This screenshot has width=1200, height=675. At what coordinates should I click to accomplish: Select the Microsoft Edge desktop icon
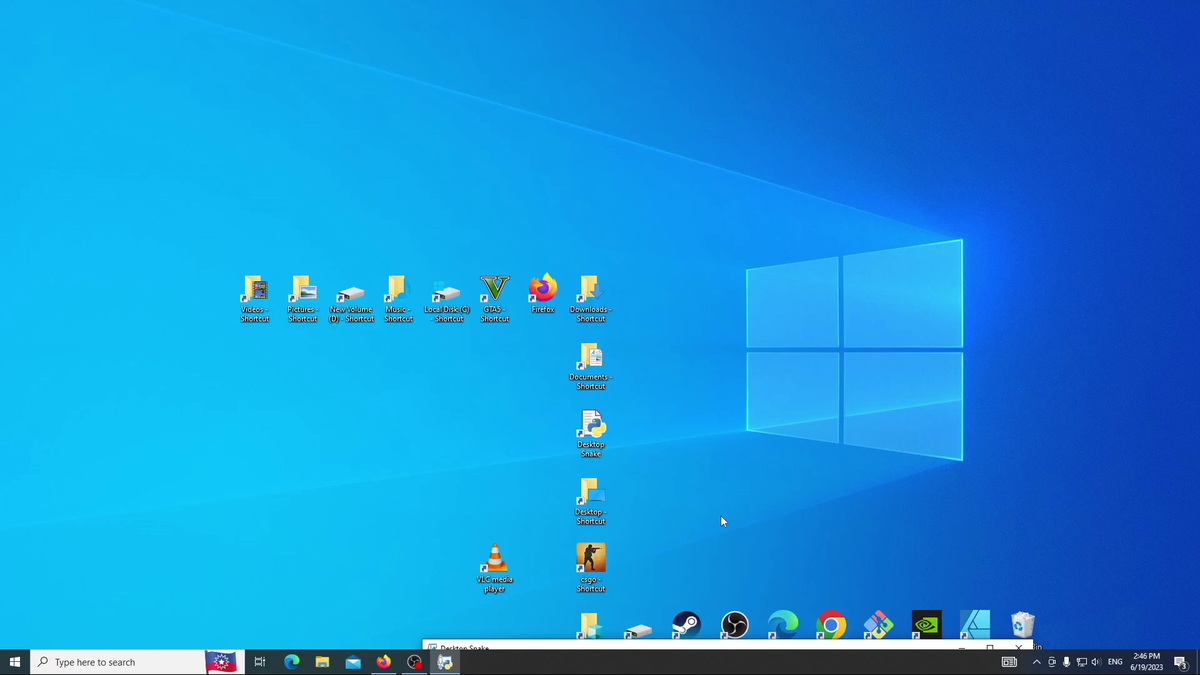point(782,625)
